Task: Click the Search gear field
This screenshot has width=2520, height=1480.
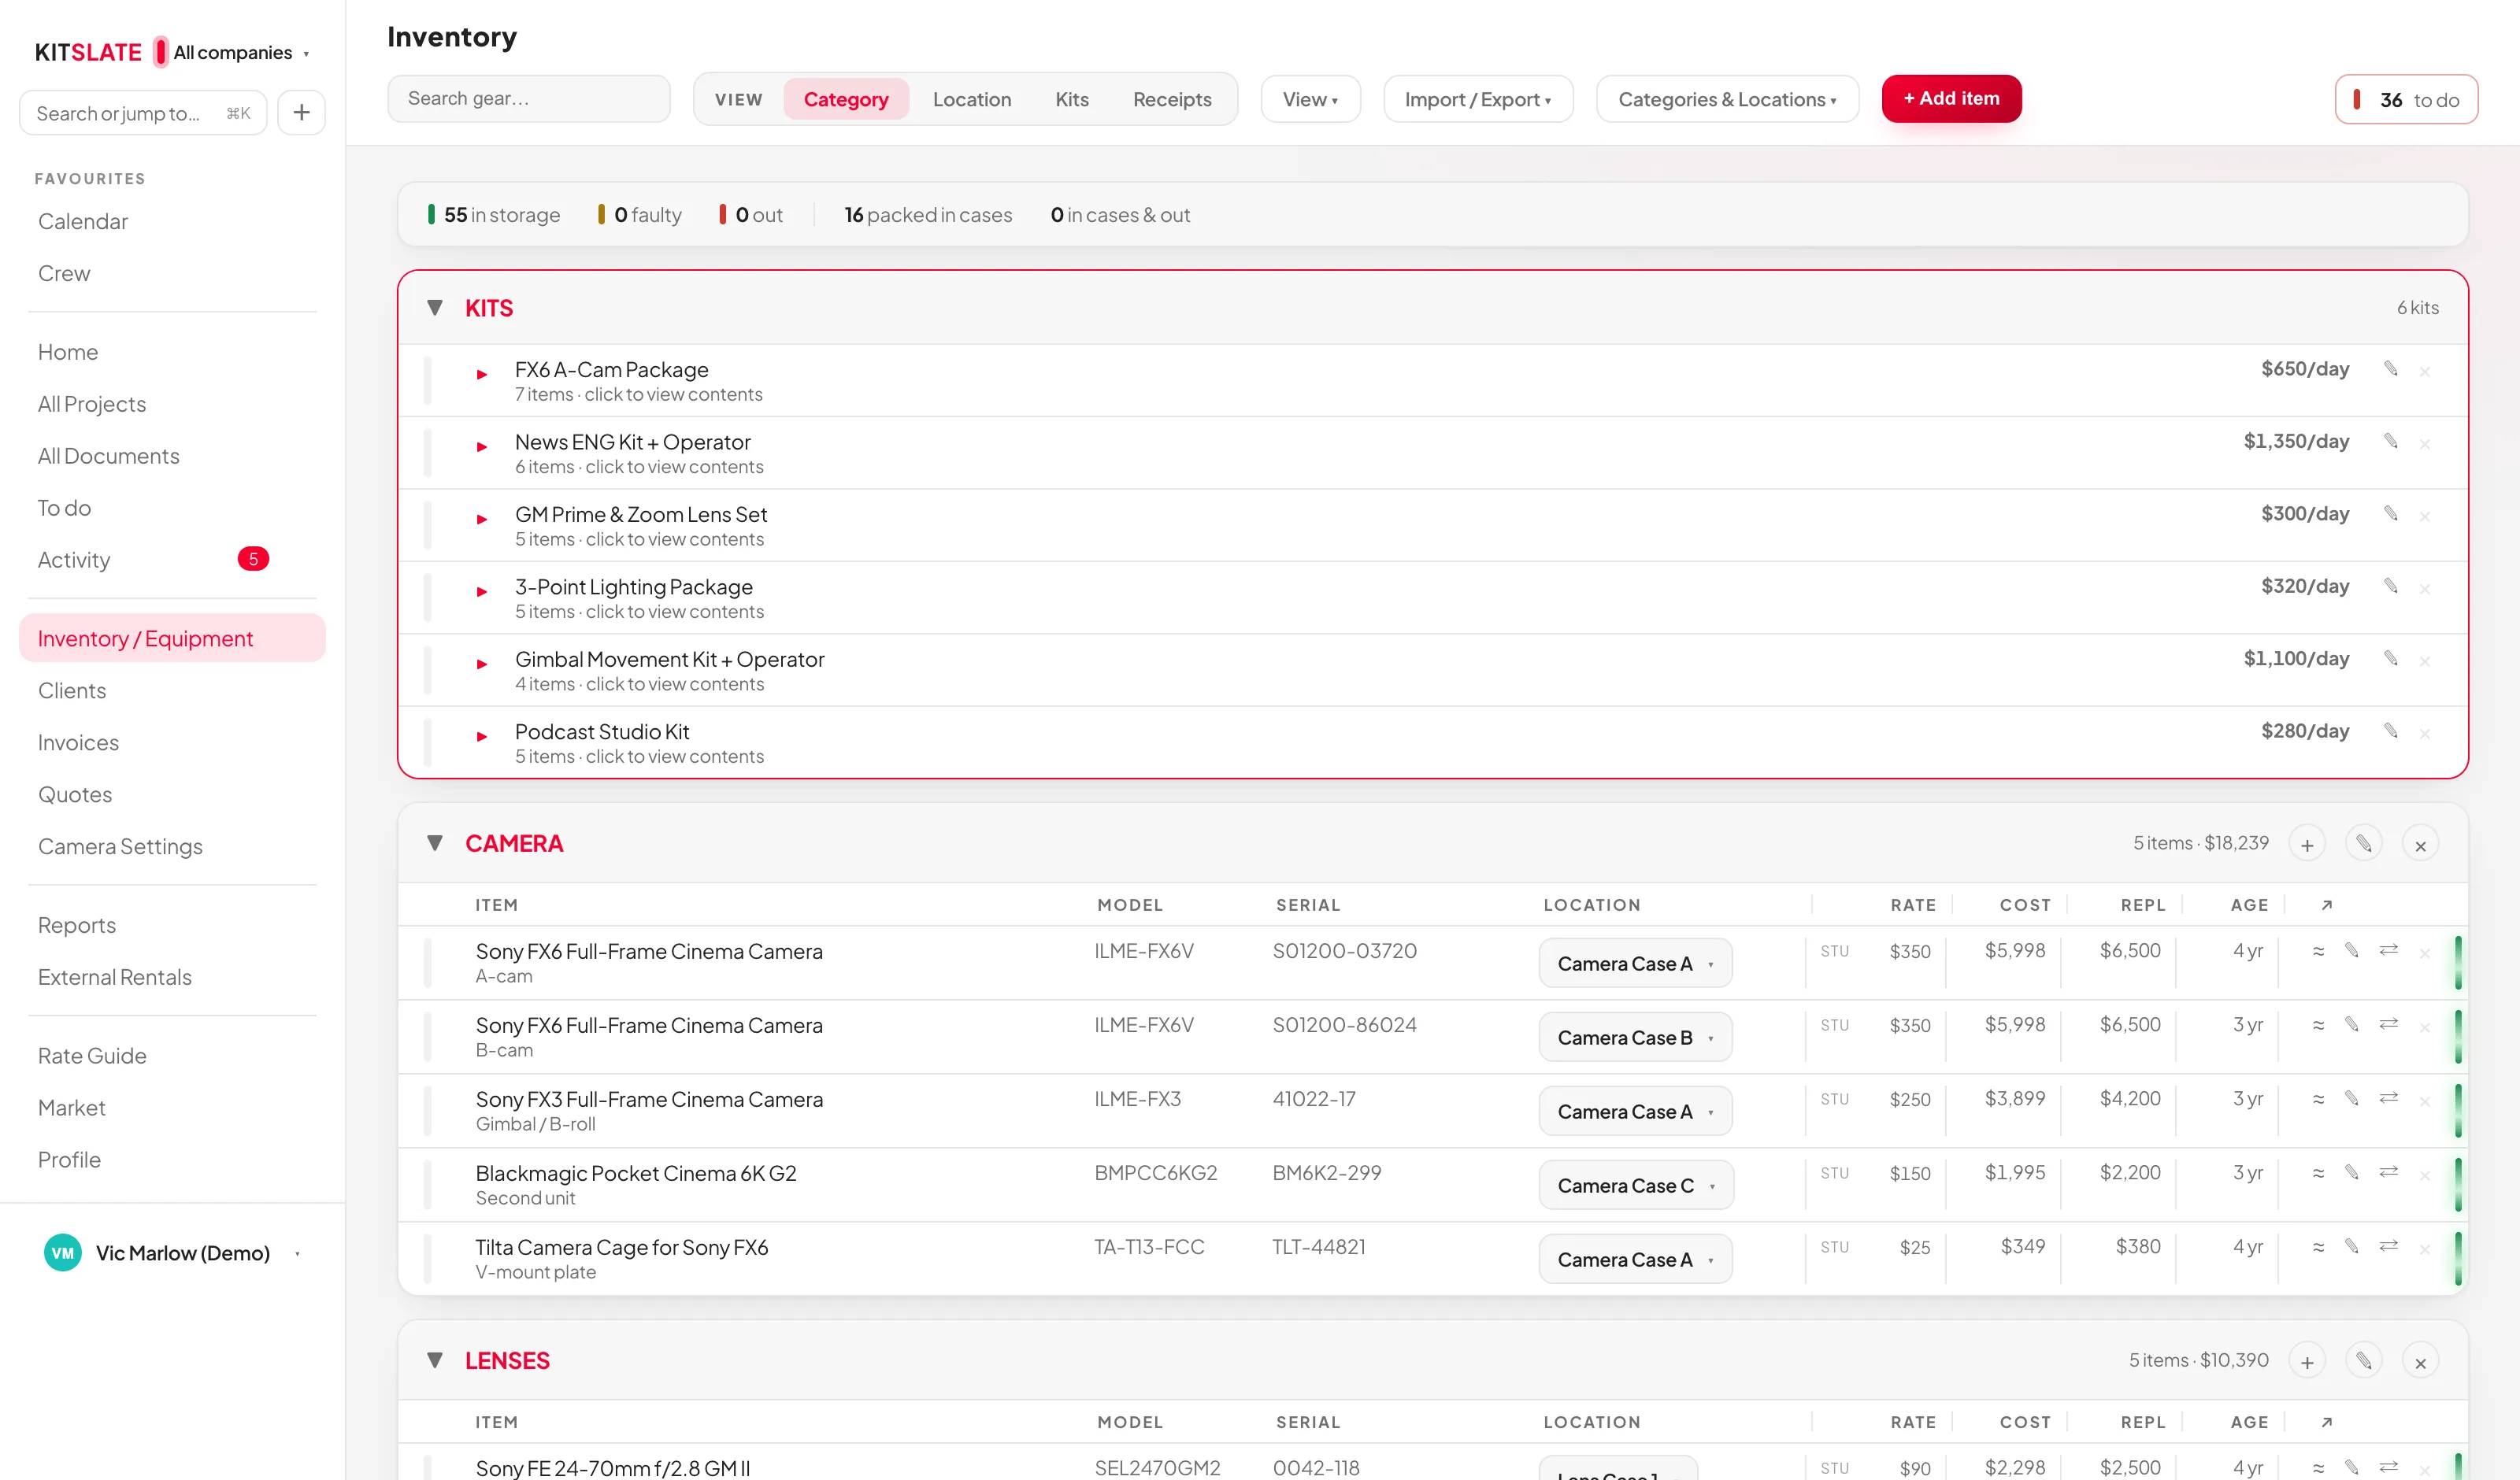Action: click(529, 98)
